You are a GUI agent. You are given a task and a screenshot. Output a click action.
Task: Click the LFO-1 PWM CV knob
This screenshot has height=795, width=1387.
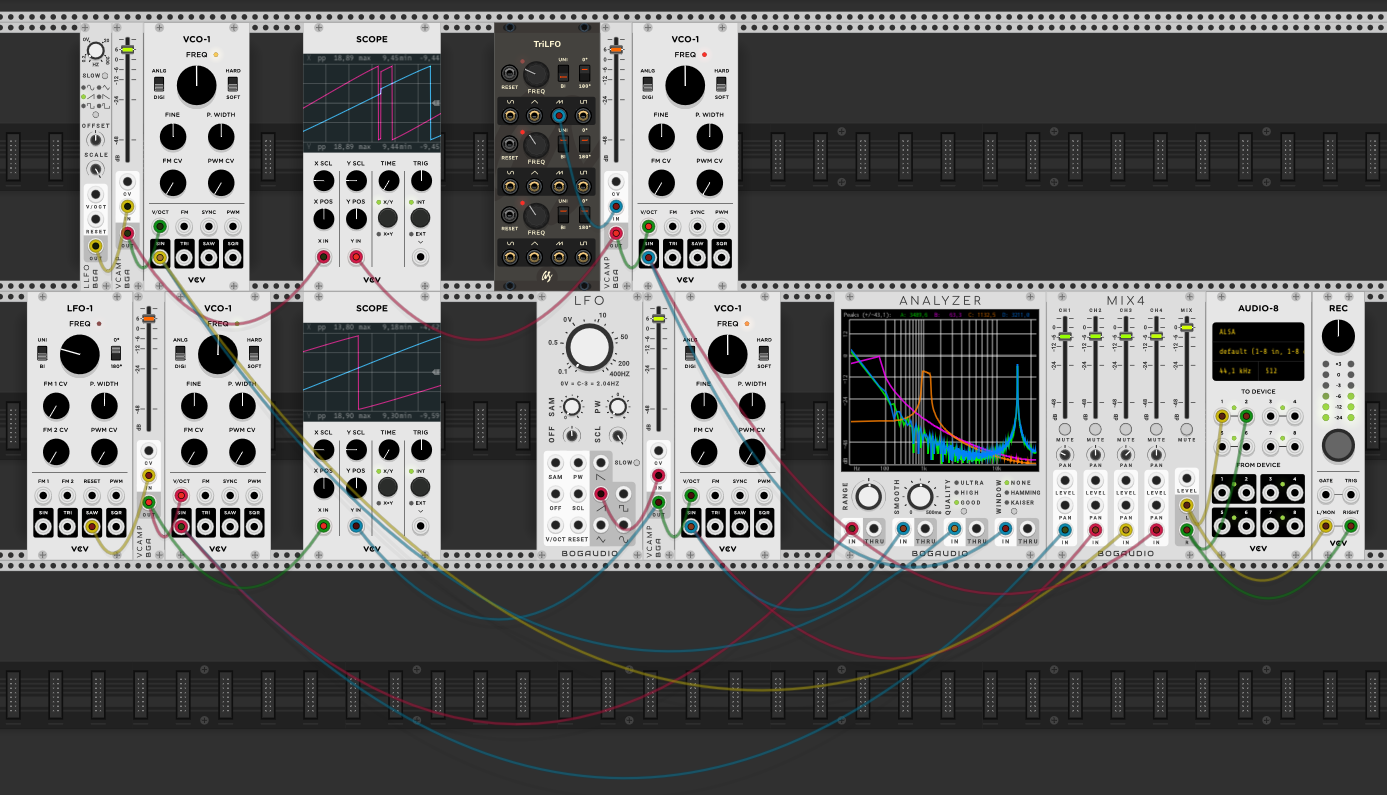104,452
